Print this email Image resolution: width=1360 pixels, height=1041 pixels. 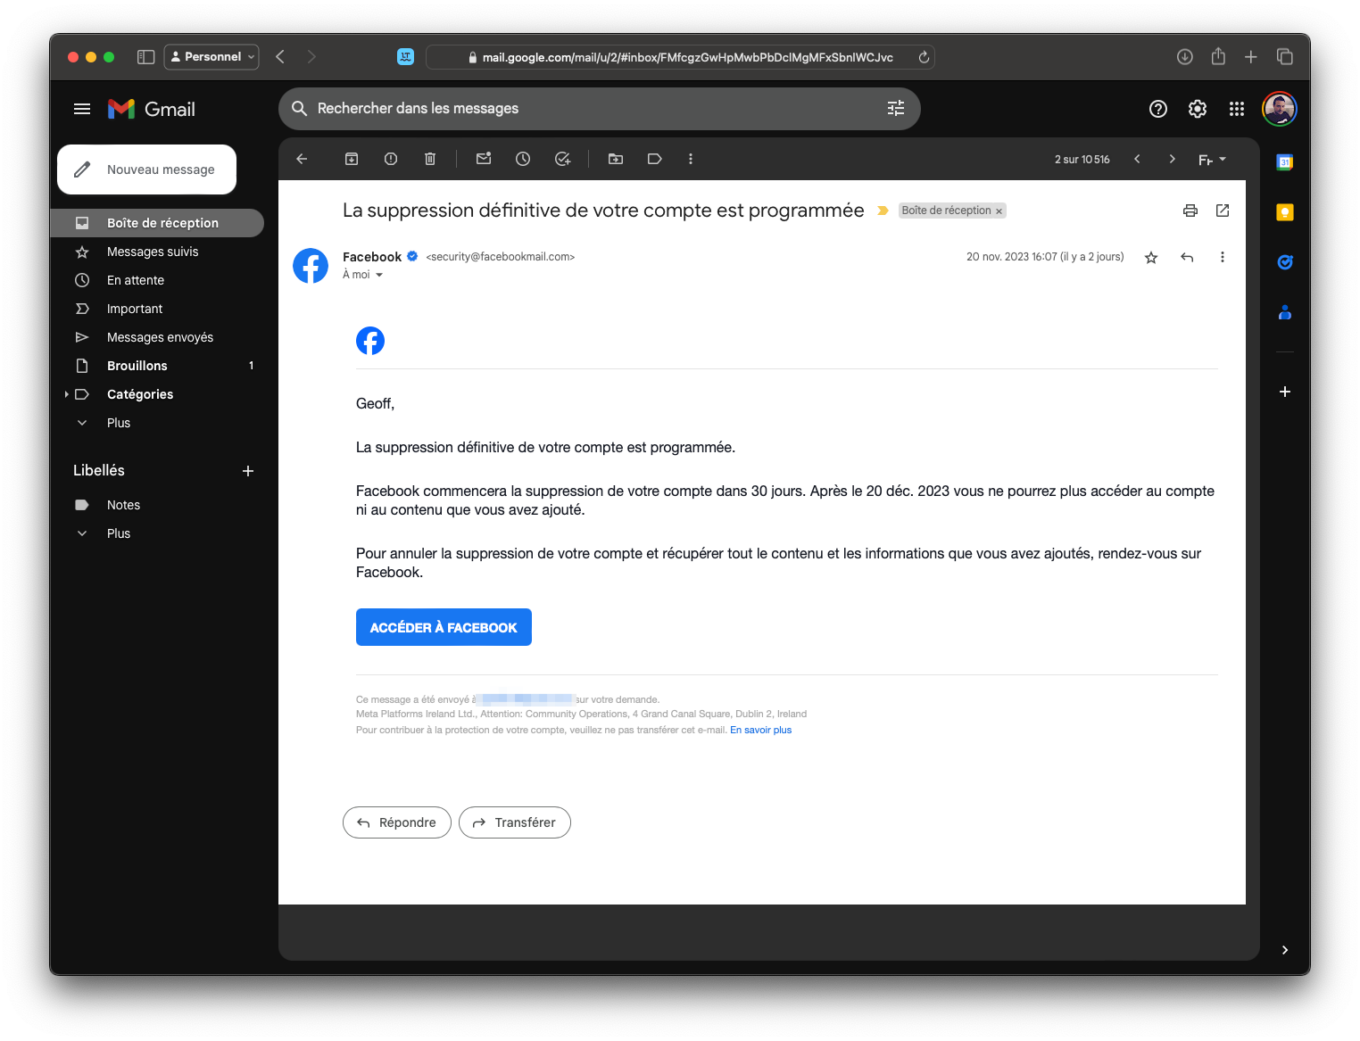[x=1190, y=210]
